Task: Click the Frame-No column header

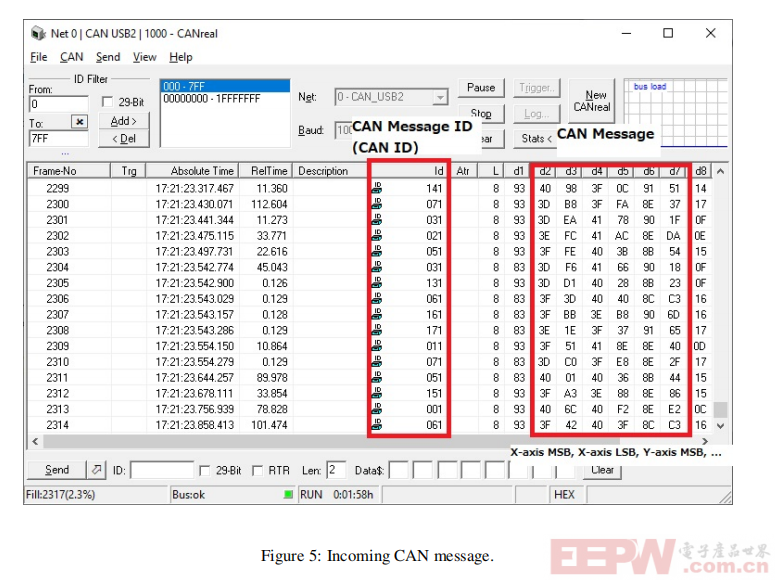Action: (x=68, y=171)
